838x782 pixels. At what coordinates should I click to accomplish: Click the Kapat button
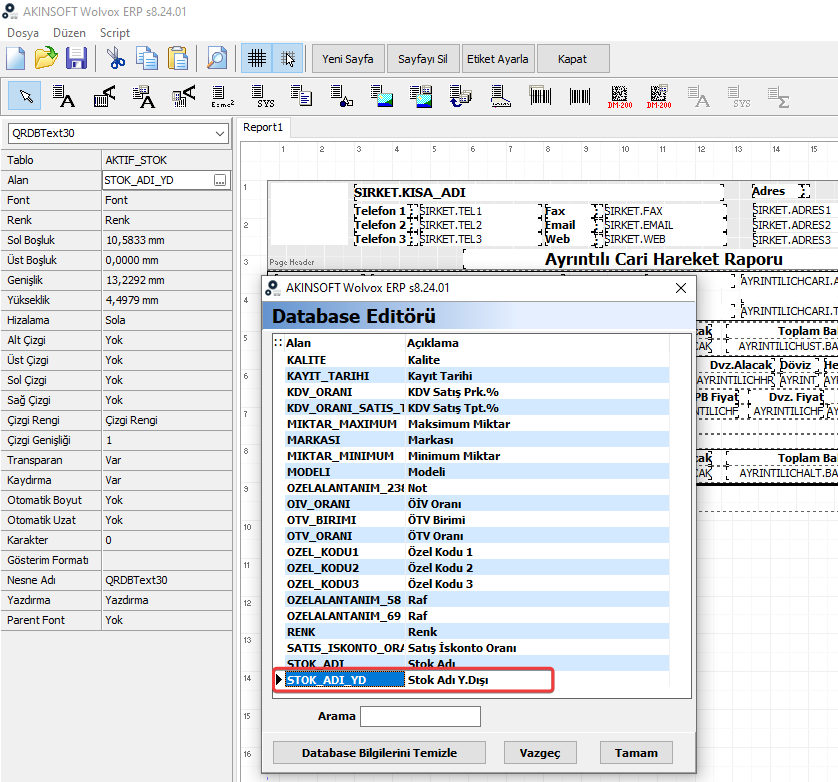[x=572, y=58]
